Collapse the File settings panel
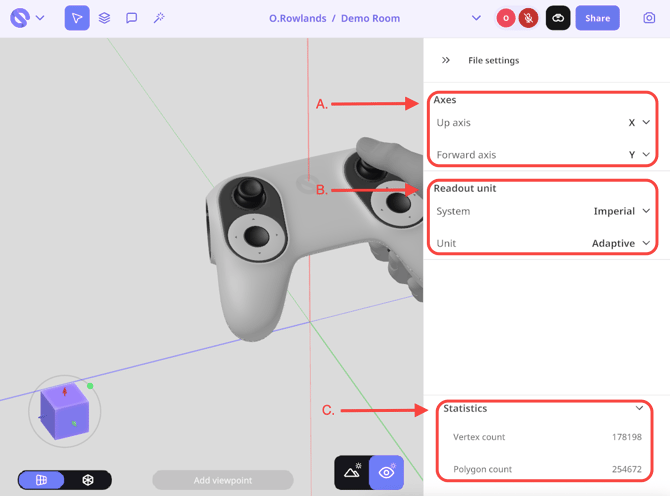This screenshot has height=496, width=670. click(446, 61)
